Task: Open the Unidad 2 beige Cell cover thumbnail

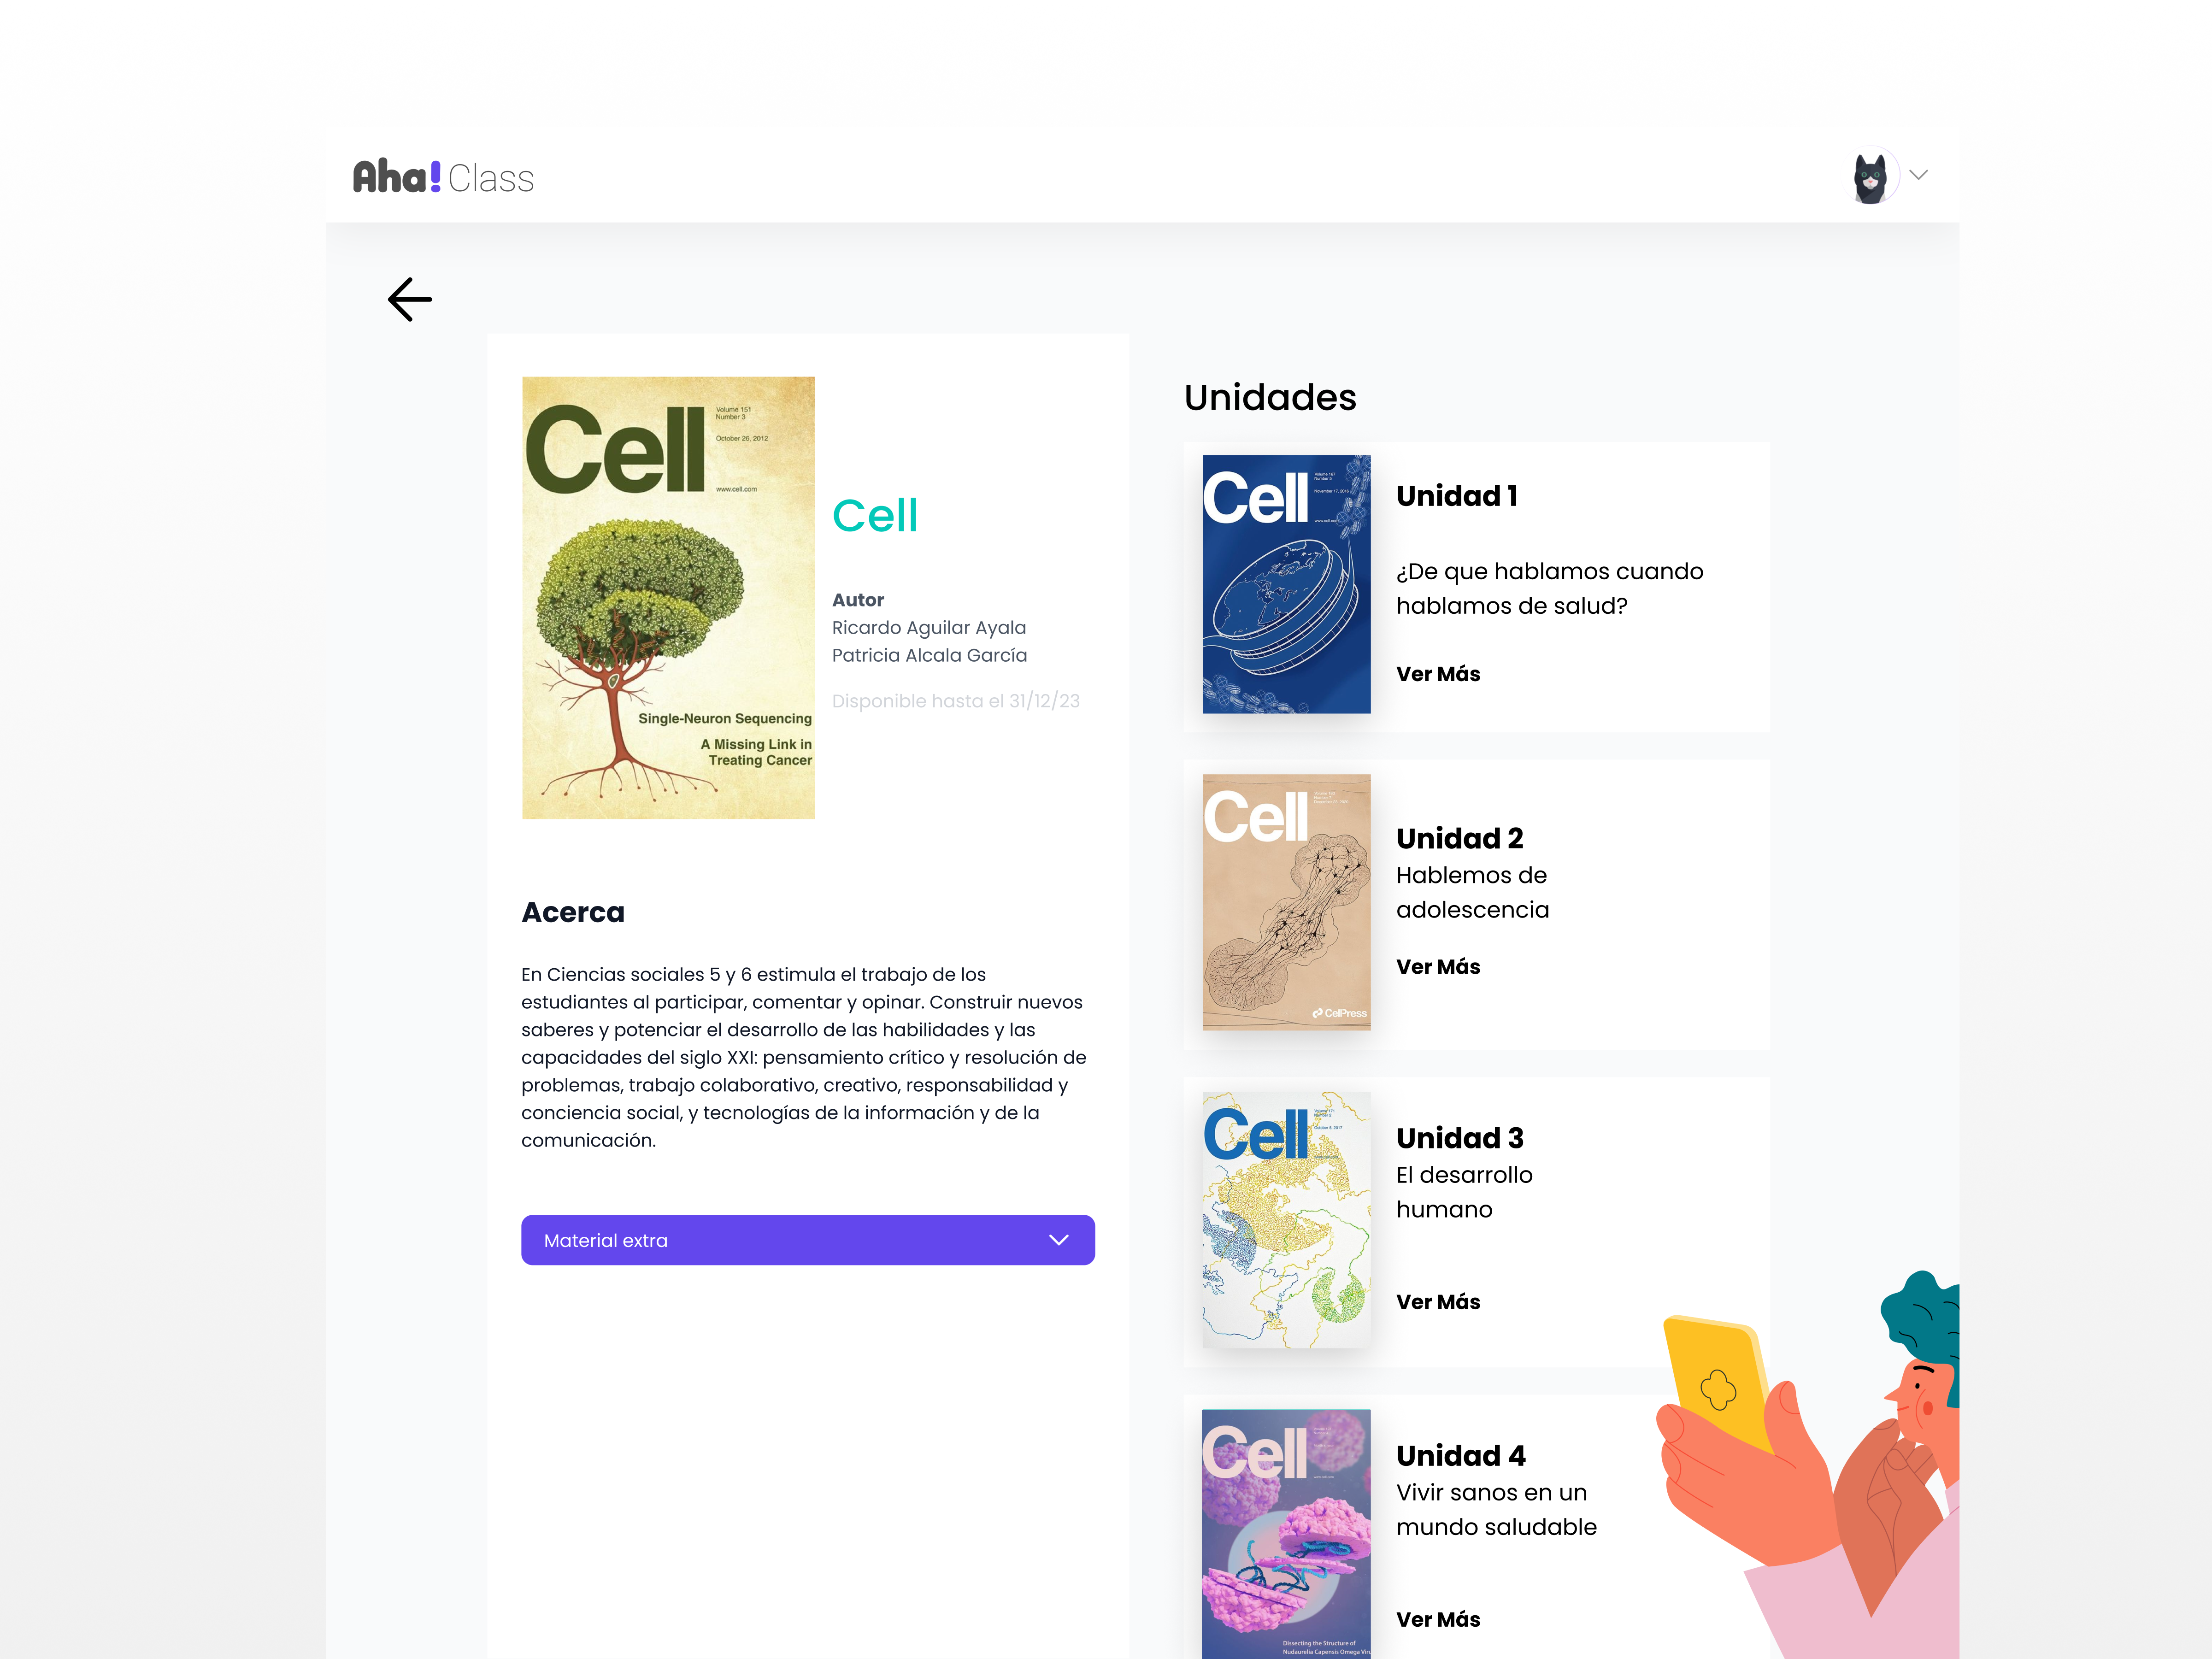Action: click(x=1286, y=902)
